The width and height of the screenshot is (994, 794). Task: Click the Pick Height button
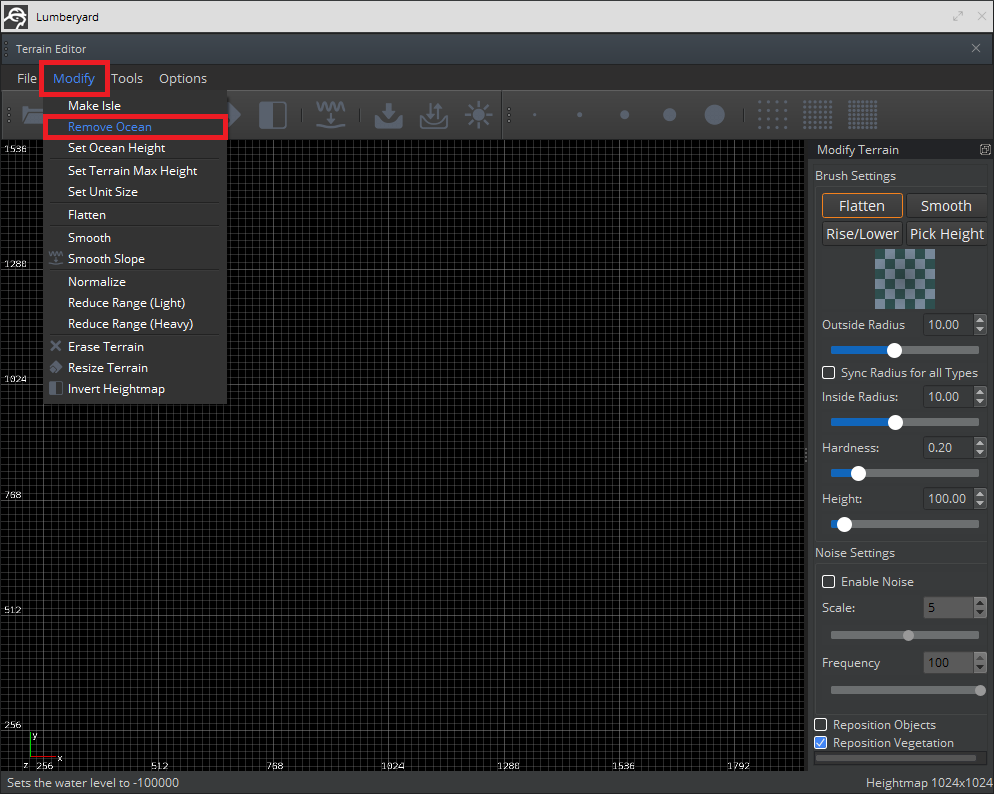pos(946,234)
